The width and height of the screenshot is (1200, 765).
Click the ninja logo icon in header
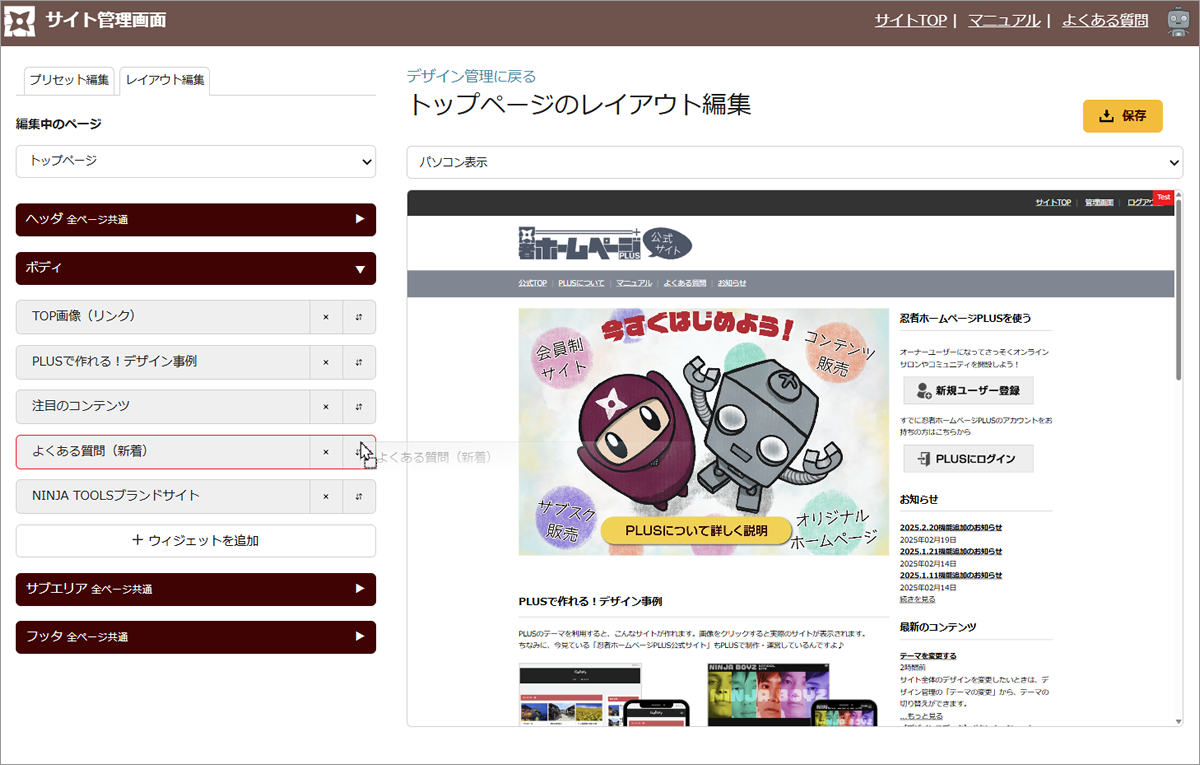pyautogui.click(x=21, y=21)
